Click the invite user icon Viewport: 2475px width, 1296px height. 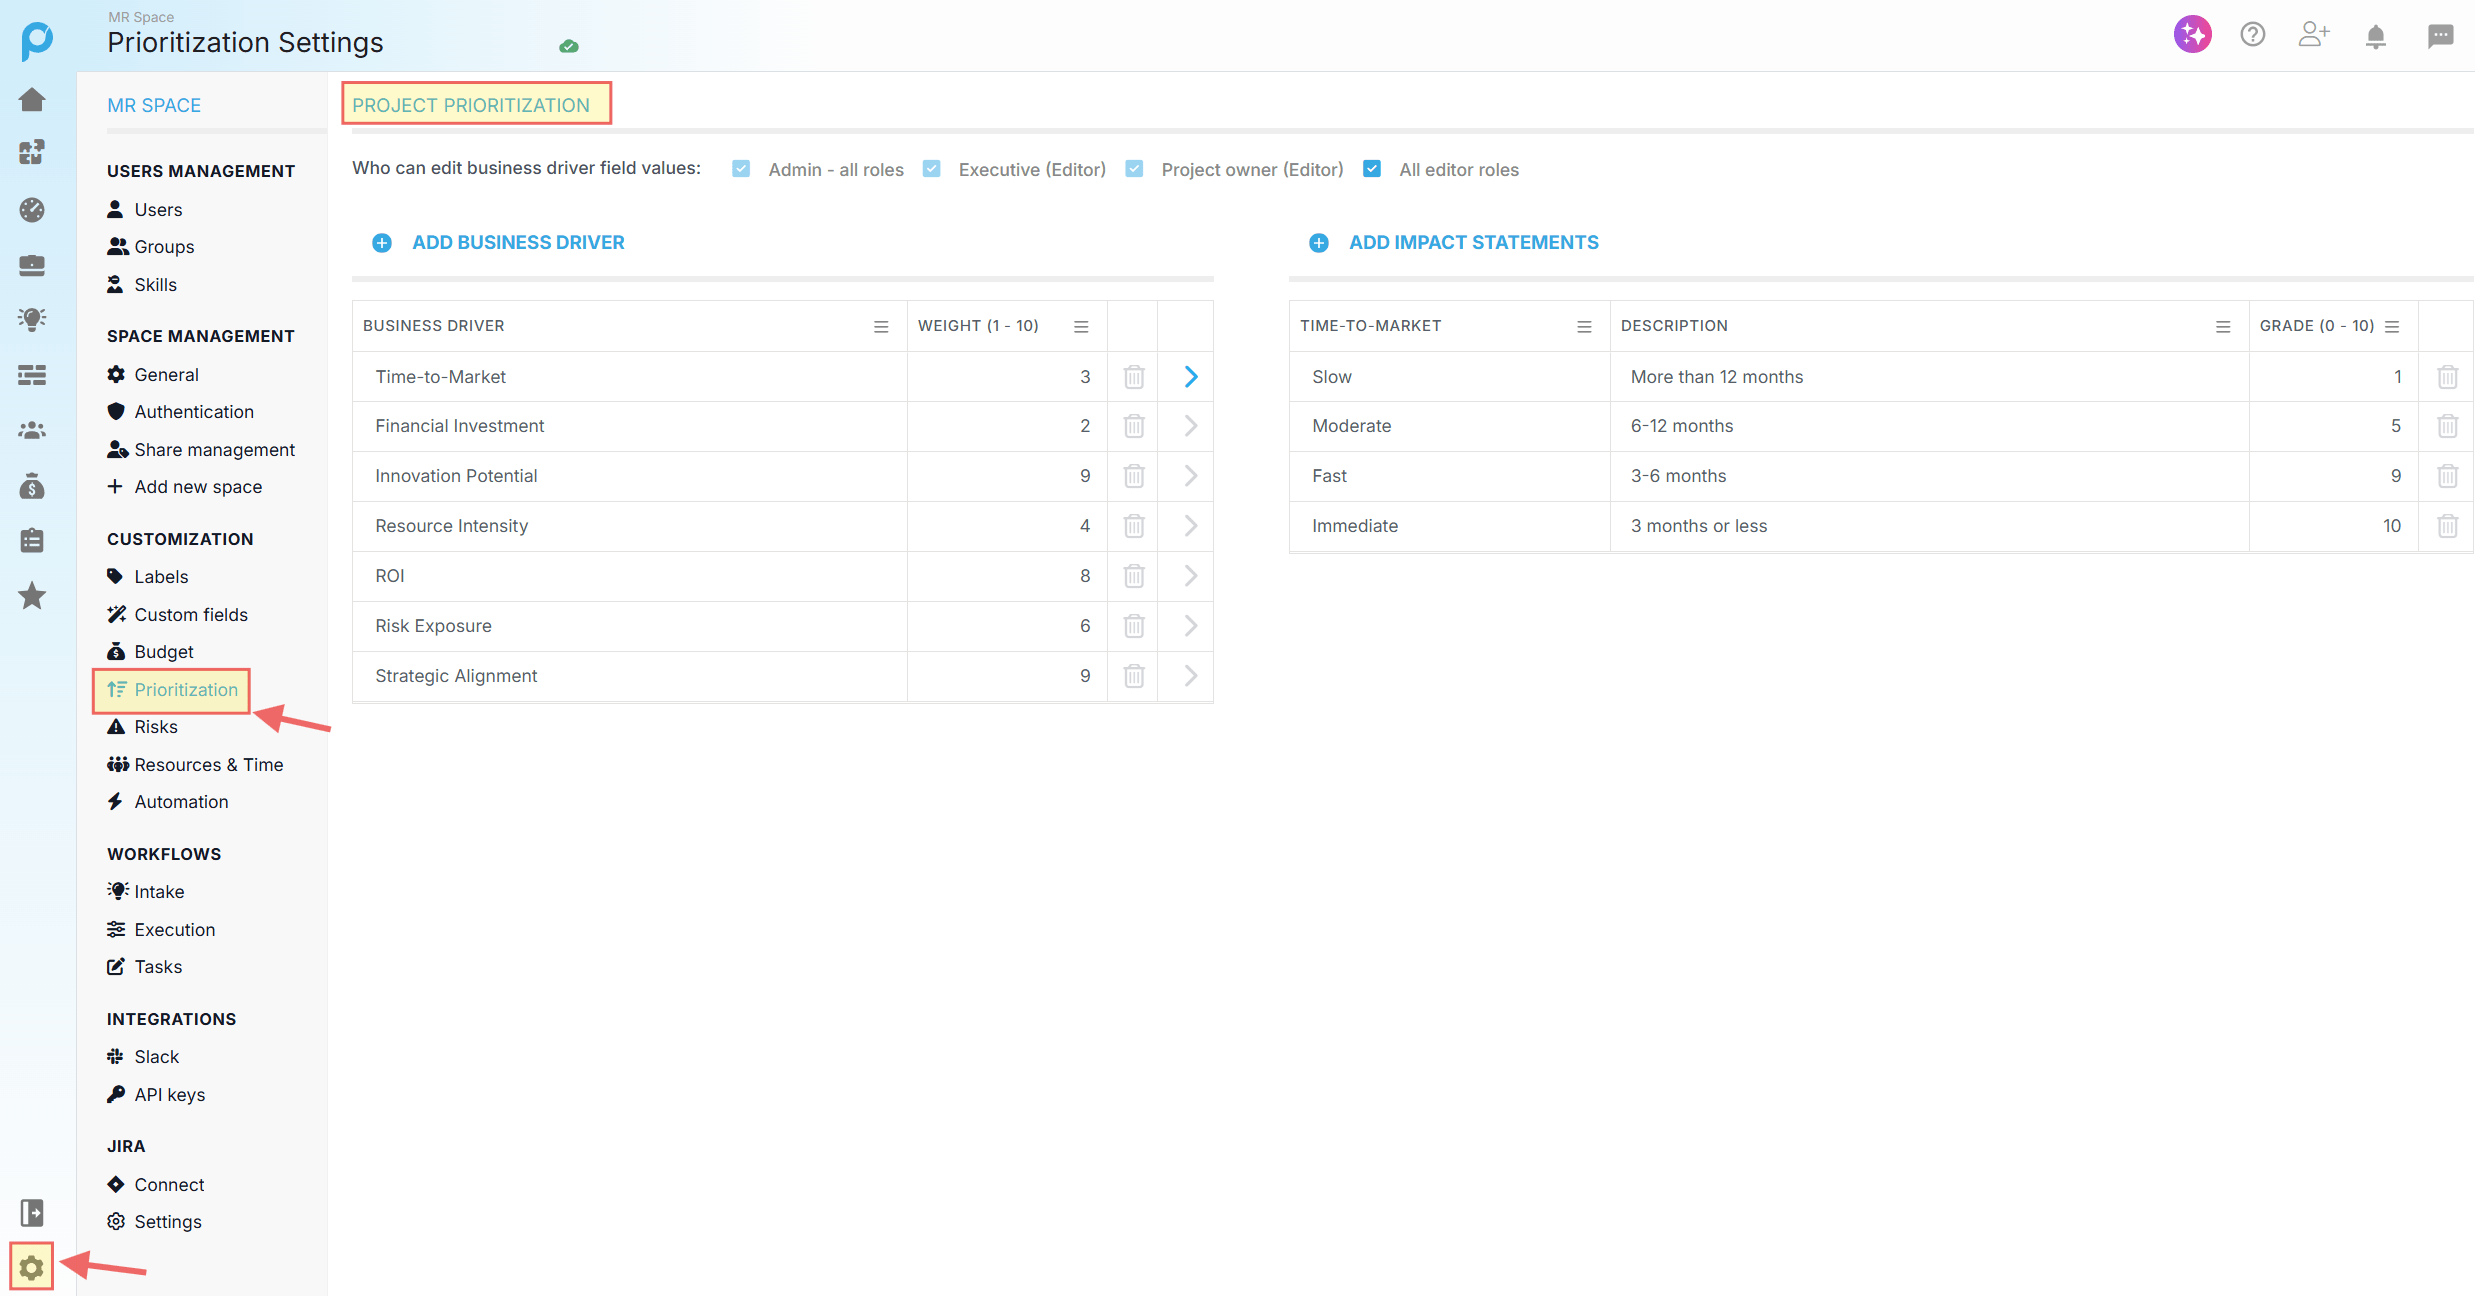pyautogui.click(x=2313, y=35)
